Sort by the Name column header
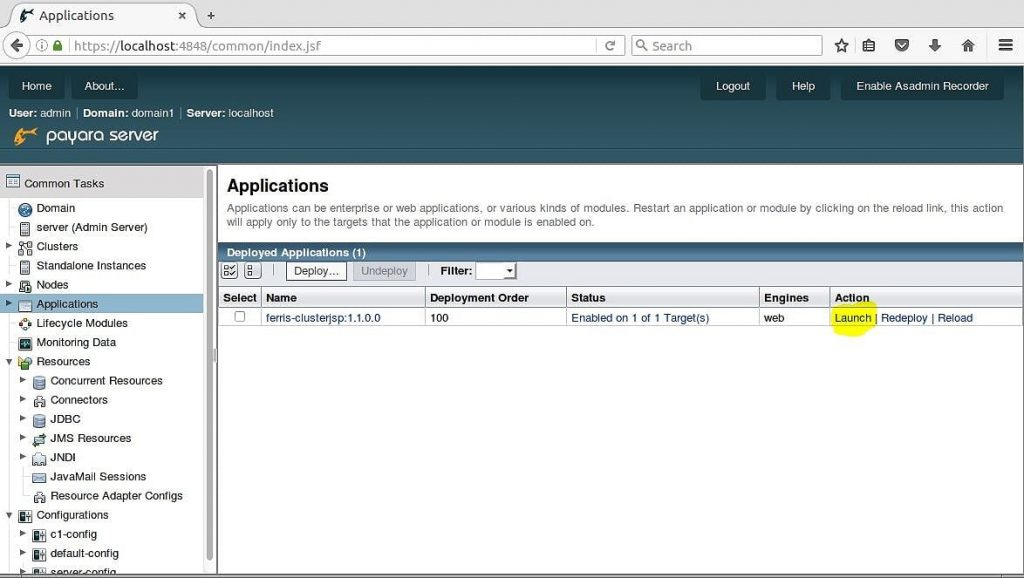Image resolution: width=1024 pixels, height=578 pixels. 281,298
